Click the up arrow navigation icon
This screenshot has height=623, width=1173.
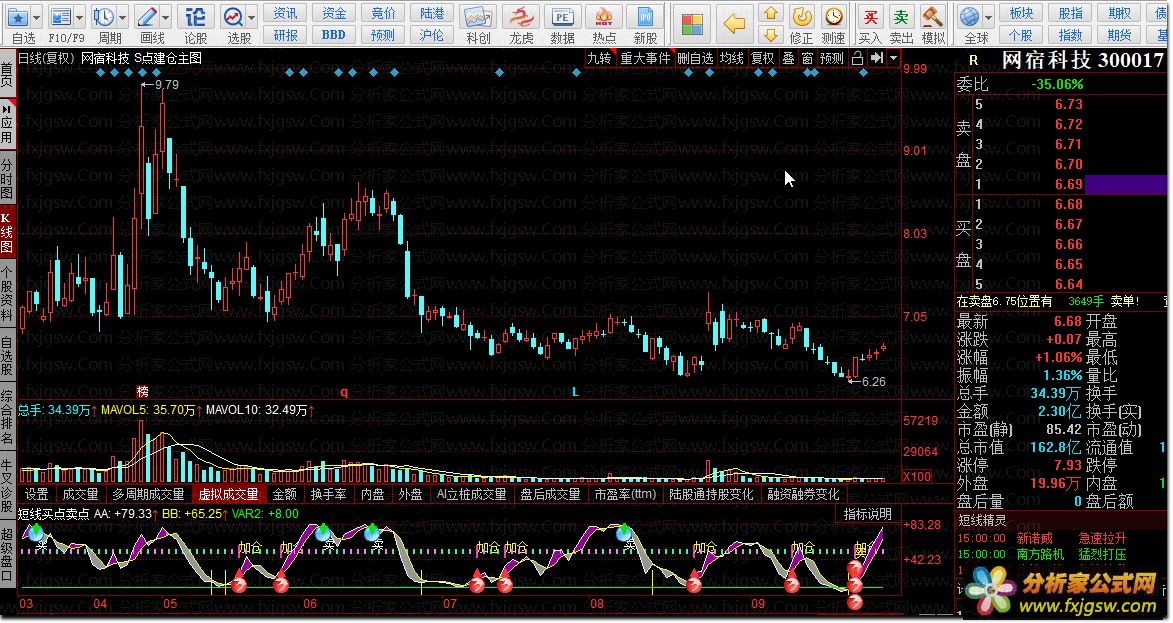point(771,14)
